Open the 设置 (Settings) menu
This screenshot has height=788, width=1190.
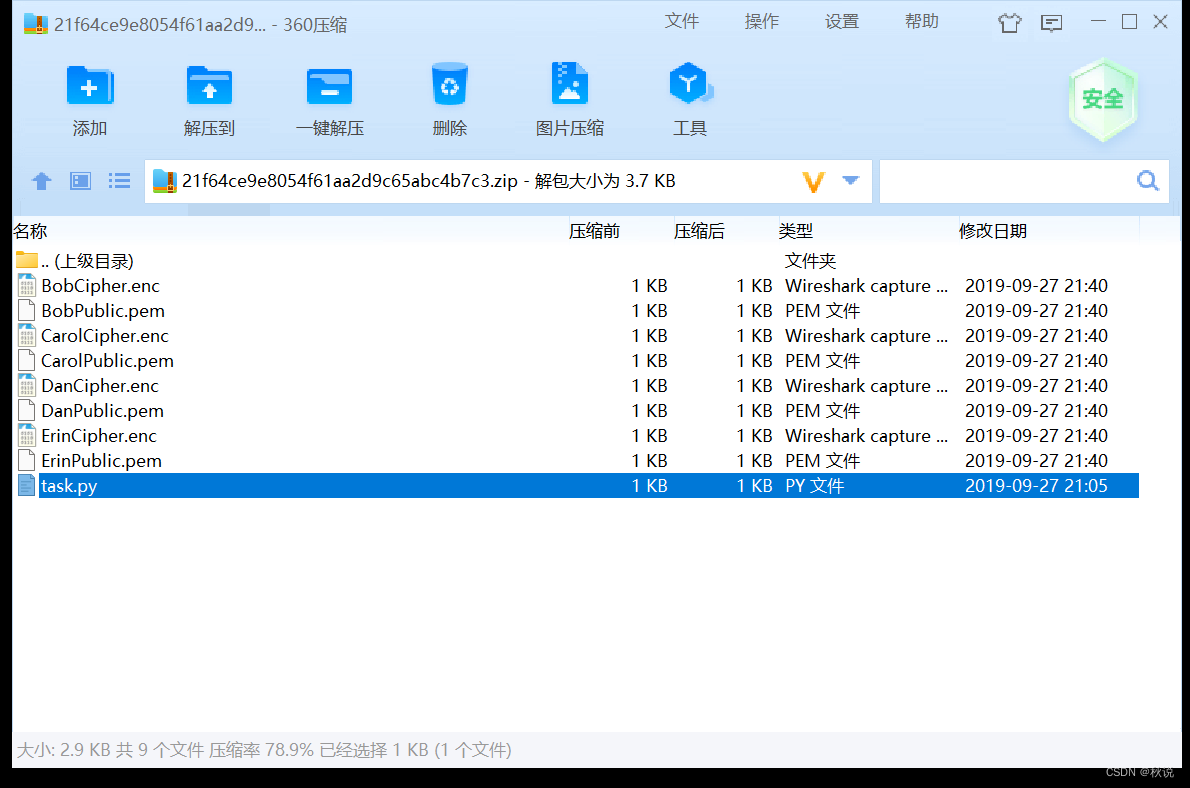[x=841, y=21]
